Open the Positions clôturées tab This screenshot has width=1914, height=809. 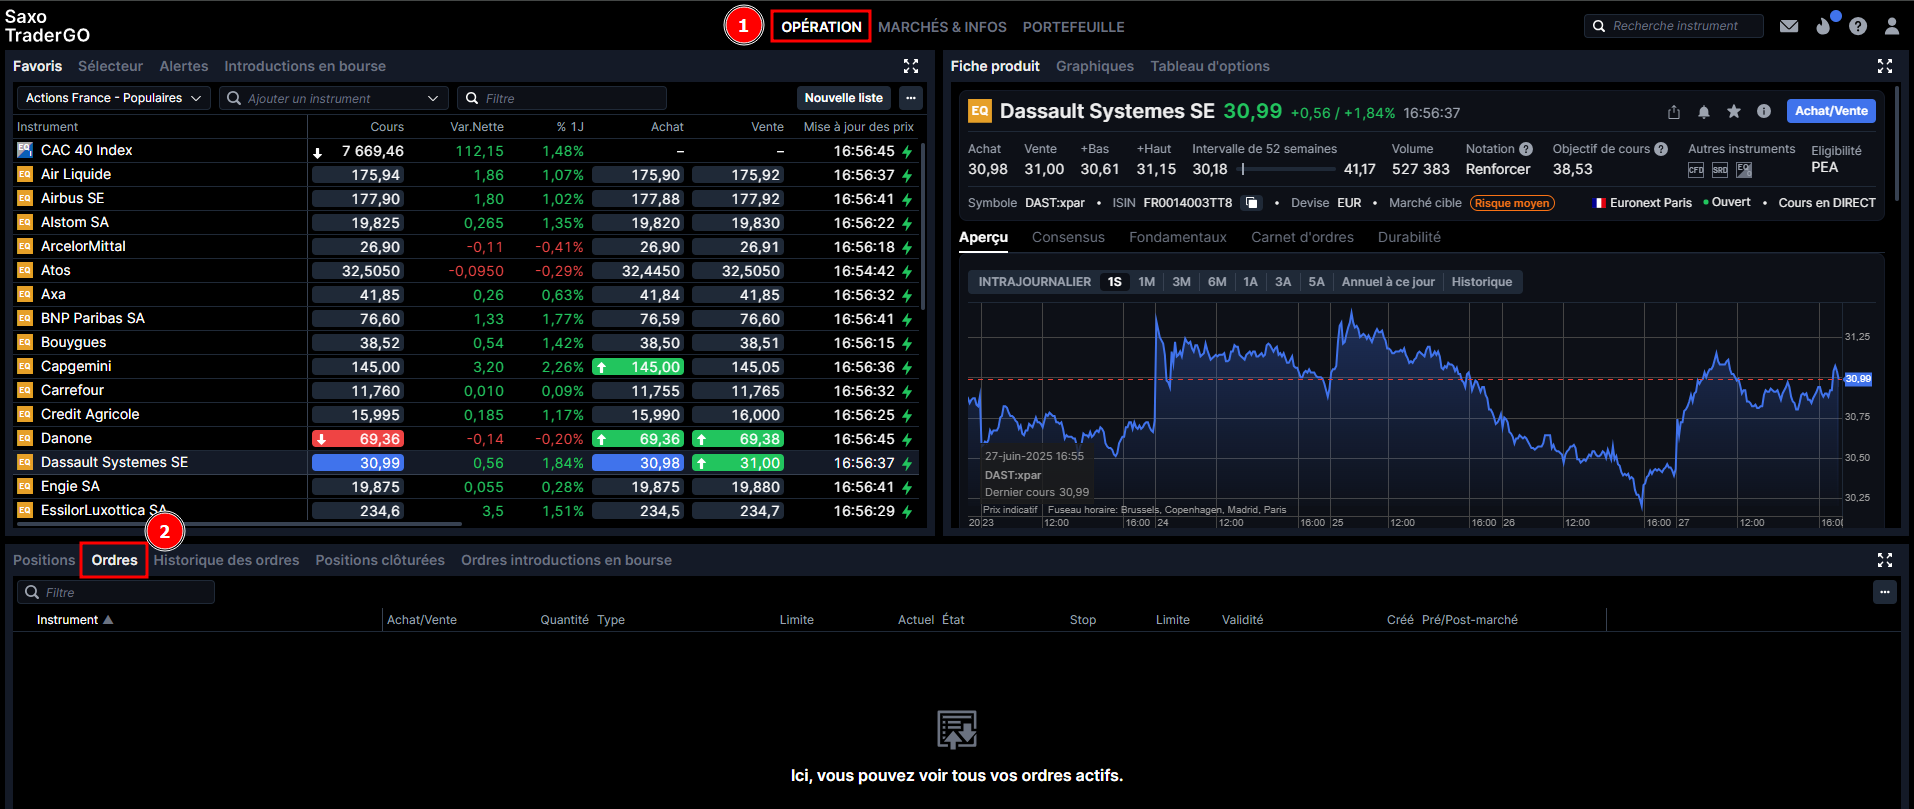380,560
